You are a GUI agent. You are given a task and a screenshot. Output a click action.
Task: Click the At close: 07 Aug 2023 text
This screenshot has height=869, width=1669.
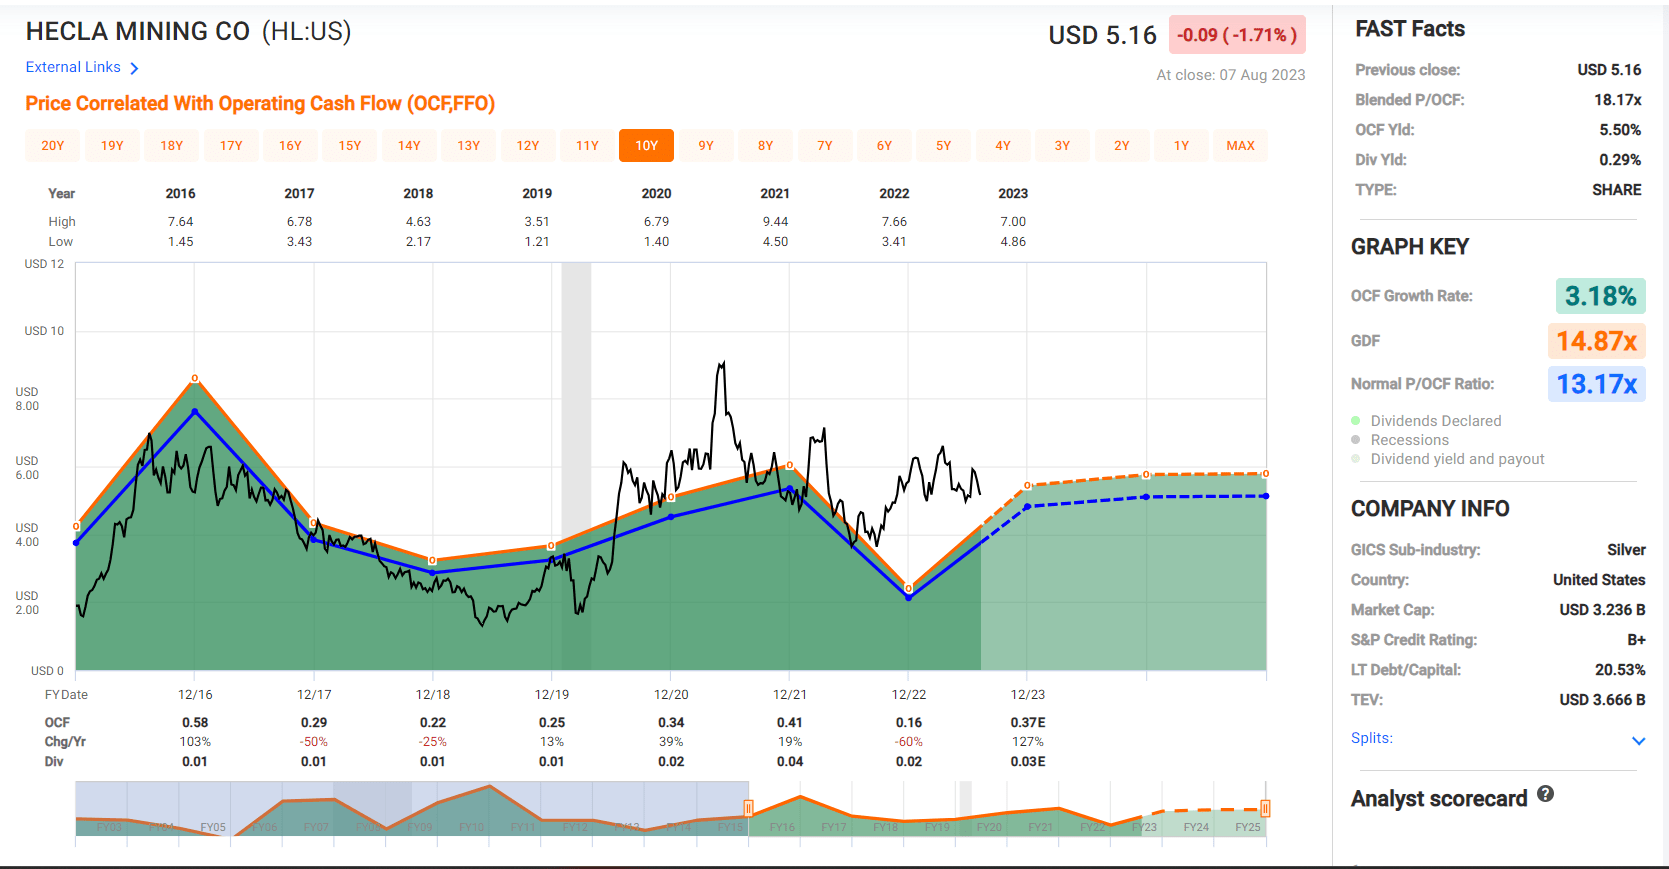[x=1231, y=75]
